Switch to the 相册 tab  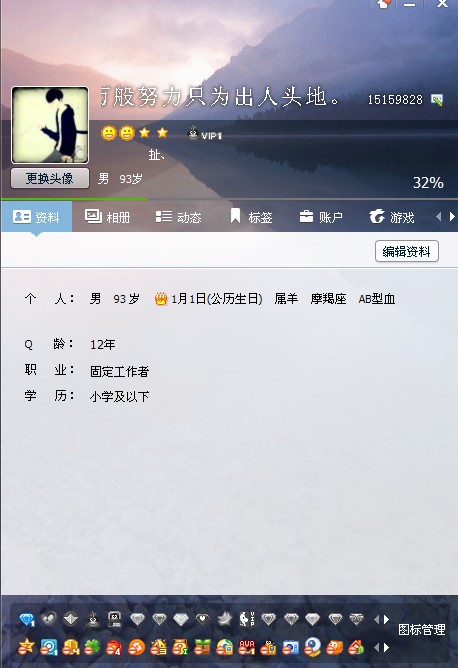107,217
